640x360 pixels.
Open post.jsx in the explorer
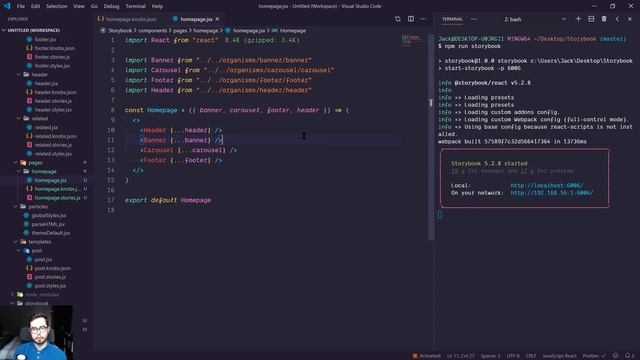(x=43, y=260)
